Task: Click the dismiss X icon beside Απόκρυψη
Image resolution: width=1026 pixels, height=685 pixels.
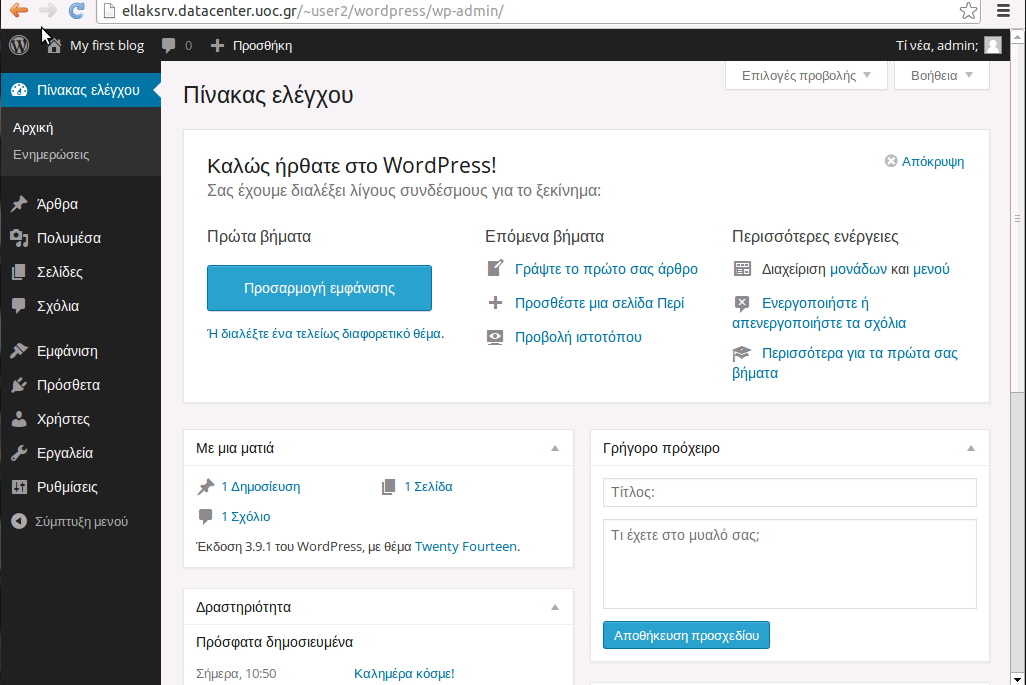Action: (891, 161)
